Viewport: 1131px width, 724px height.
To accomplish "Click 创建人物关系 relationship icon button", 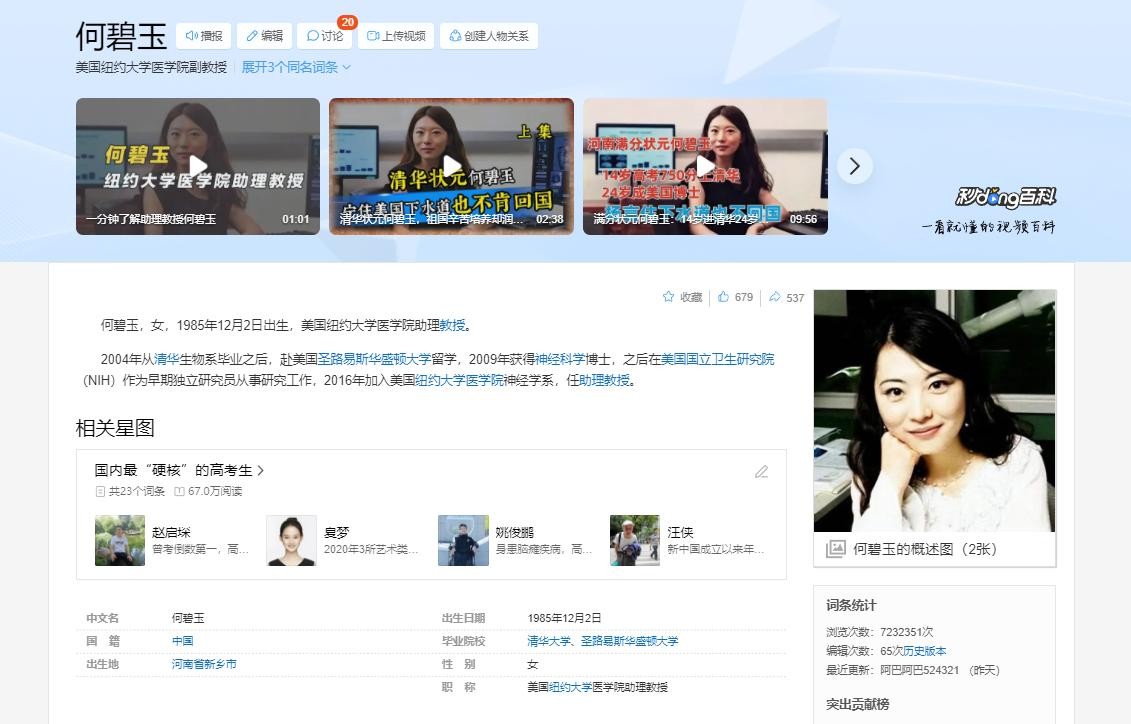I will coord(488,36).
